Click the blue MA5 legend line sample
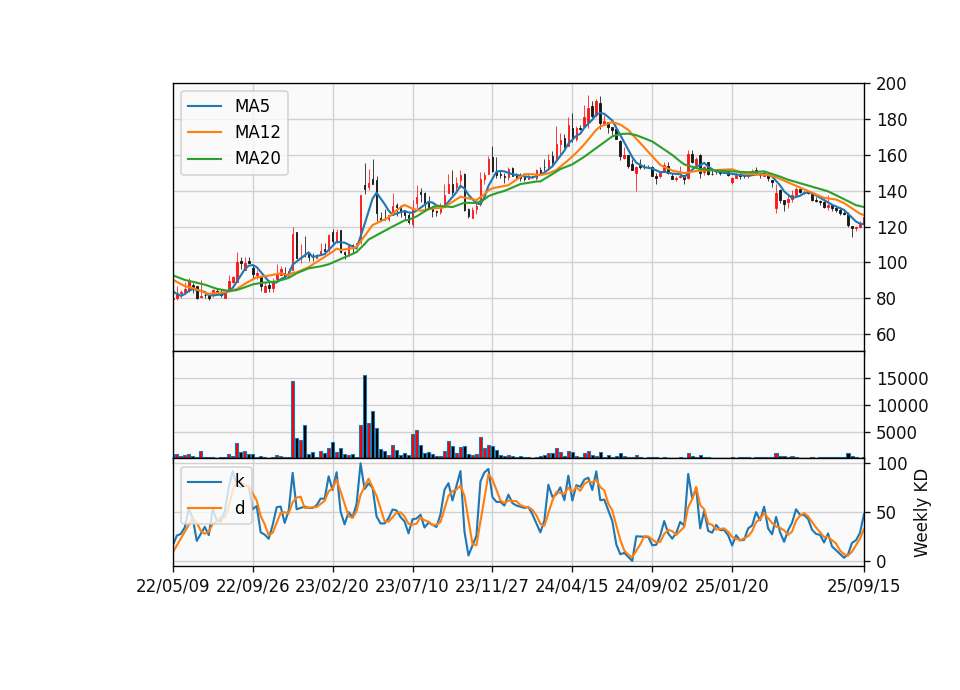 click(204, 106)
